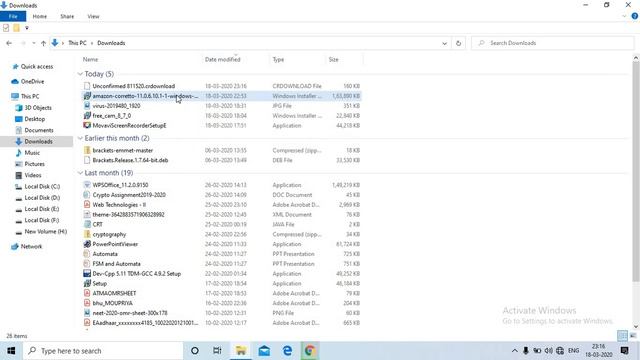640x360 pixels.
Task: Click the vertical scrollbar of file list
Action: pyautogui.click(x=636, y=171)
